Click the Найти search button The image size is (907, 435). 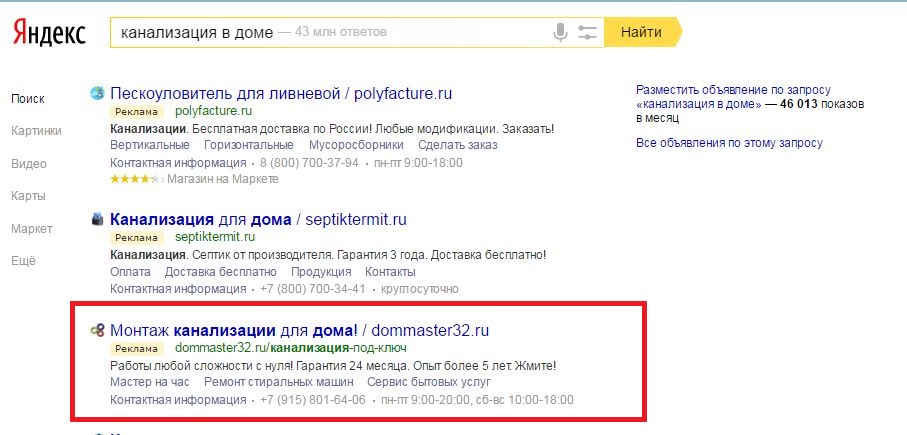click(641, 32)
